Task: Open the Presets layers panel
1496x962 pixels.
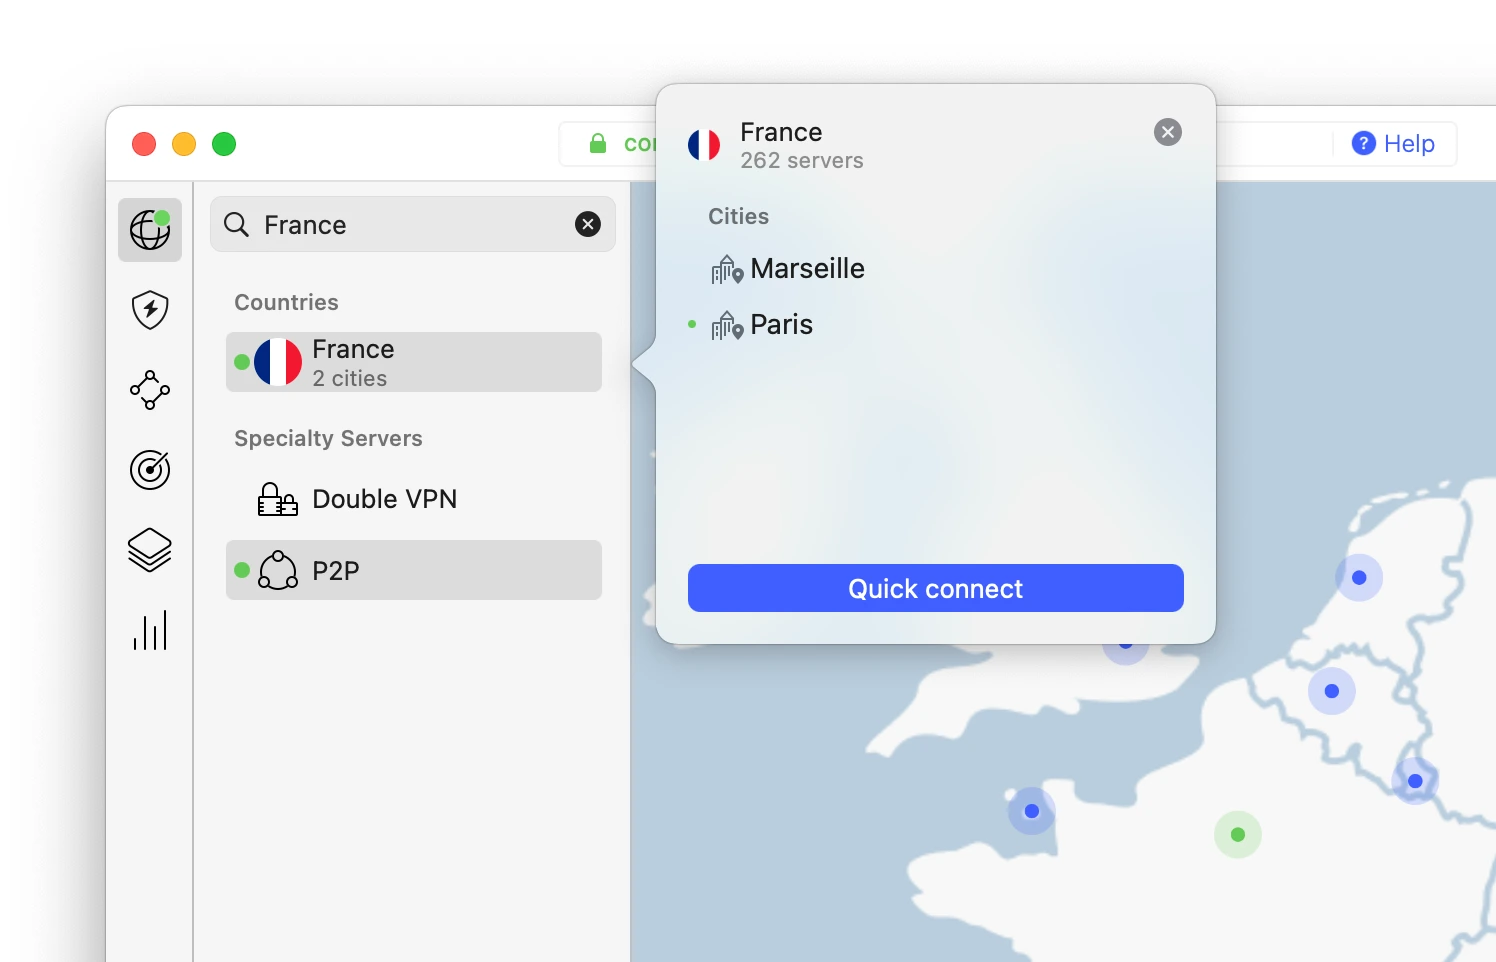Action: pos(150,550)
